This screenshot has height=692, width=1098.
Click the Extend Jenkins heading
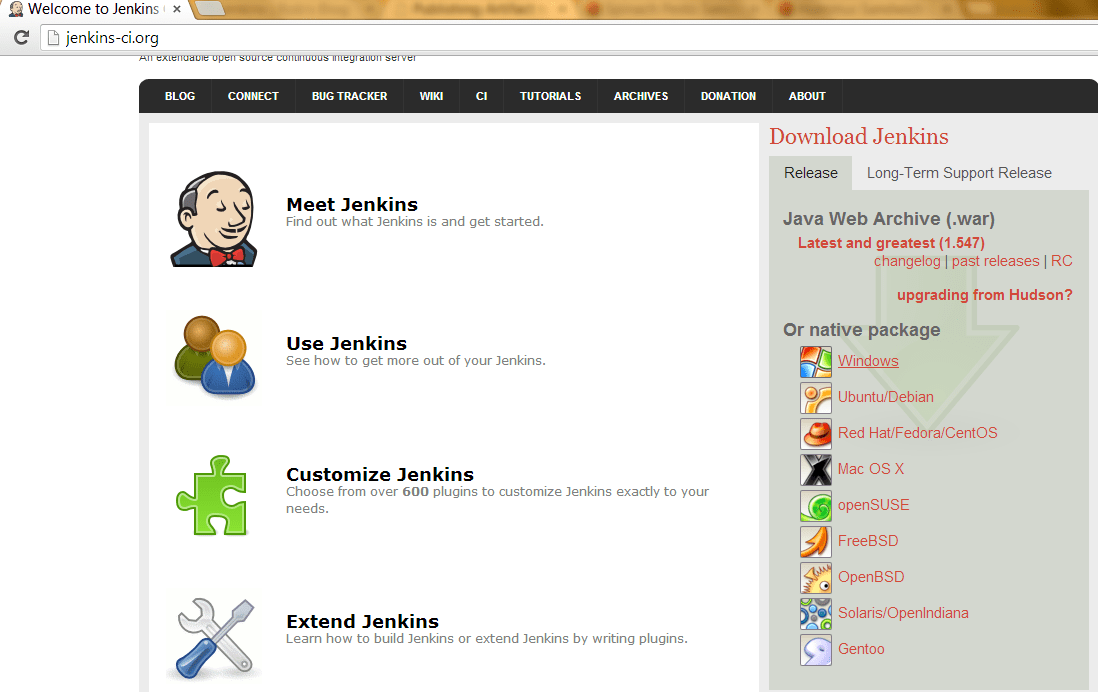pyautogui.click(x=363, y=621)
